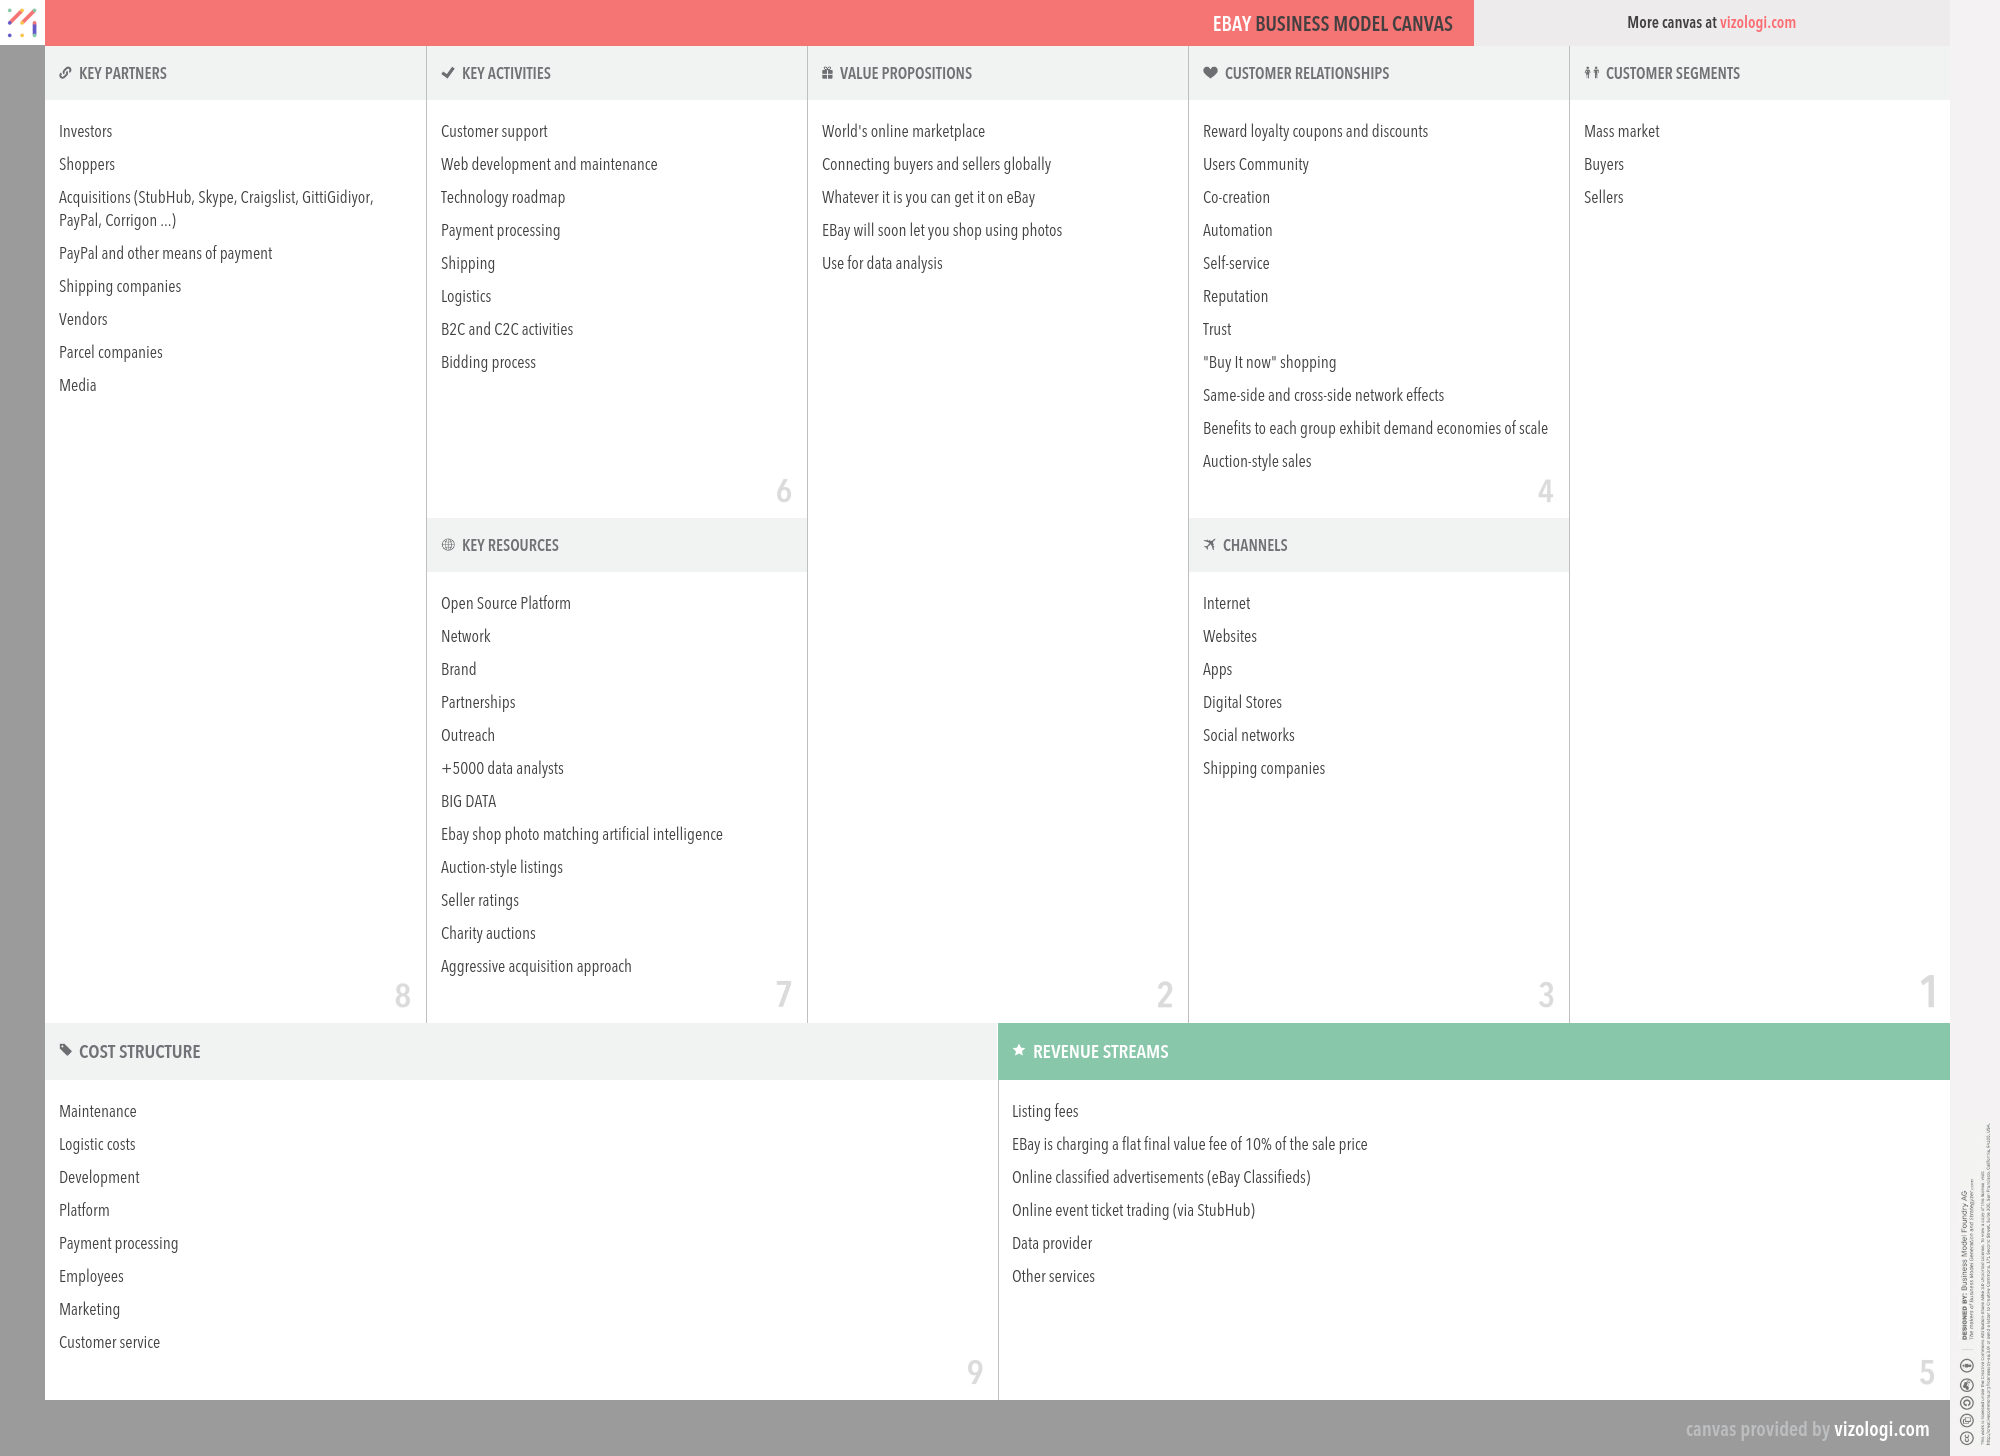Click the CUSTOMER SEGMENTS people icon

pos(1590,73)
